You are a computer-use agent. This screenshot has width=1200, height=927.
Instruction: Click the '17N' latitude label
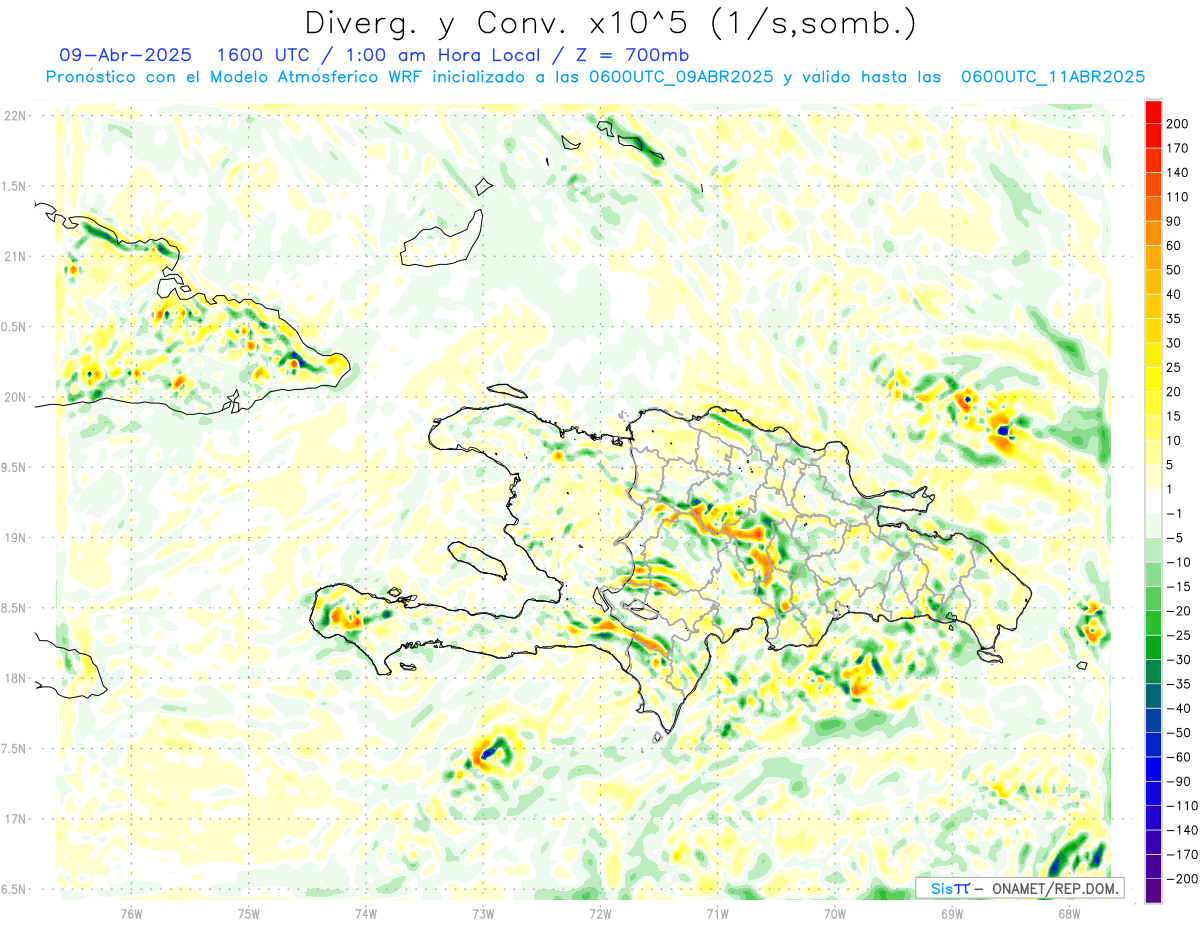click(x=14, y=819)
